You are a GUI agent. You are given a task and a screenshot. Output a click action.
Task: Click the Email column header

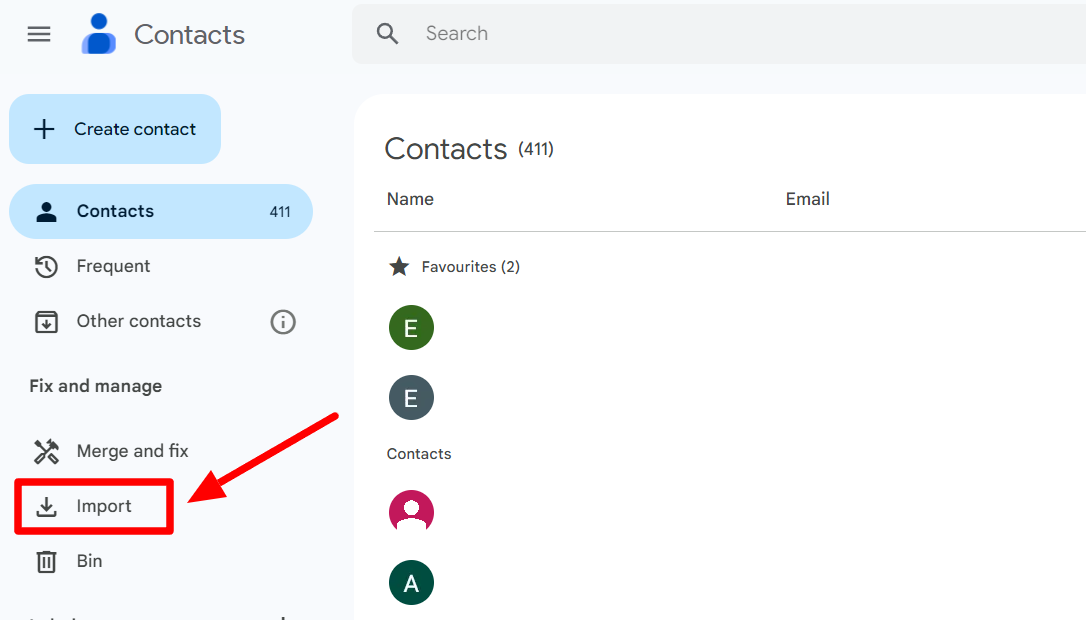pyautogui.click(x=808, y=199)
